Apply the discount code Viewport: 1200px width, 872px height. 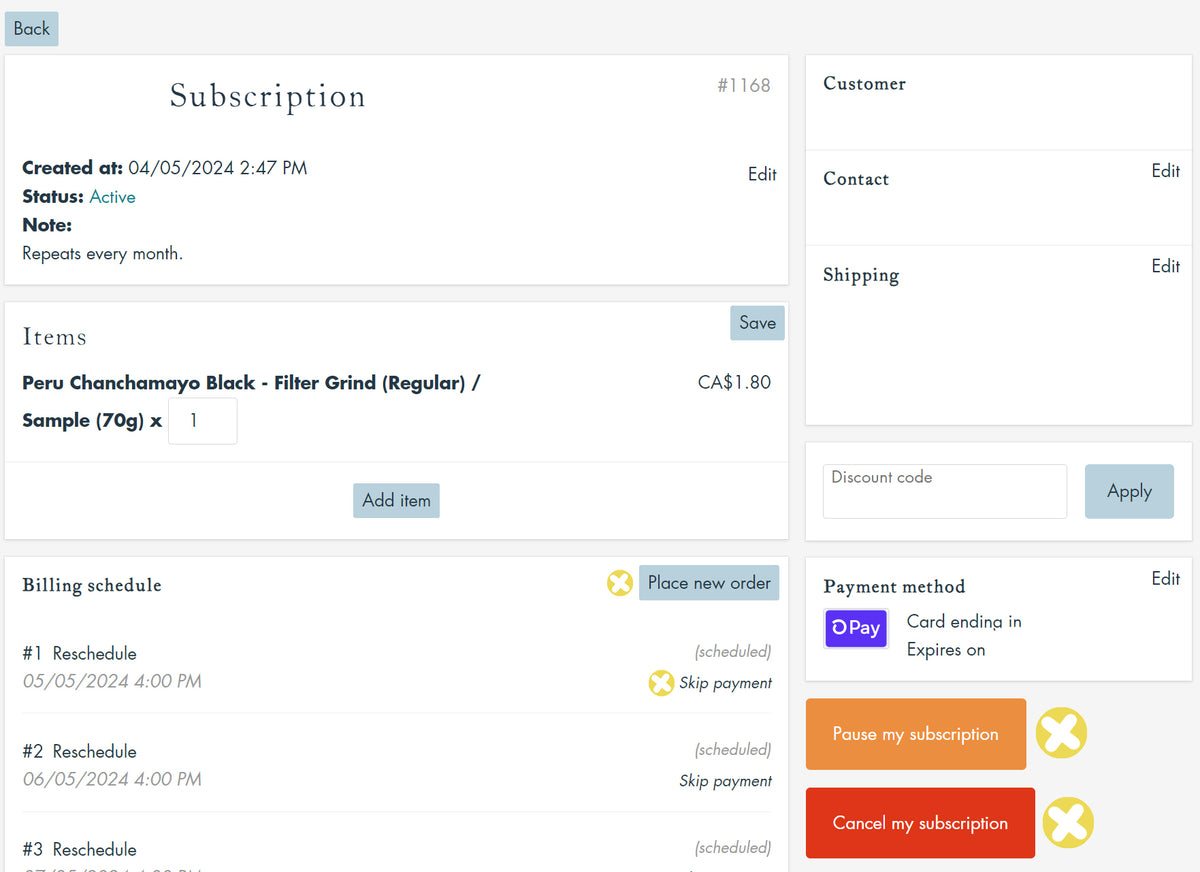tap(1129, 491)
